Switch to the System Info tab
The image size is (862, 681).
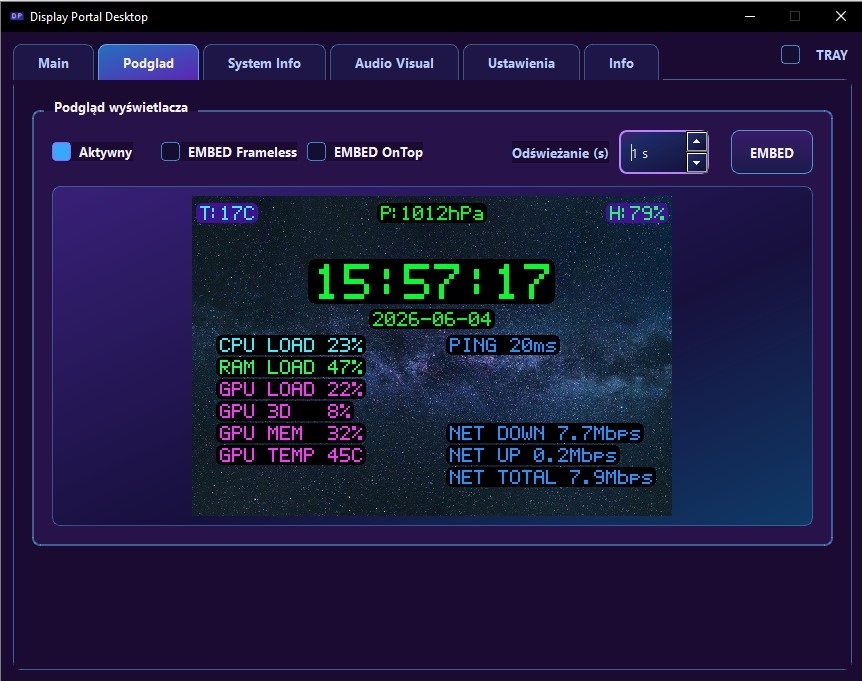click(264, 63)
